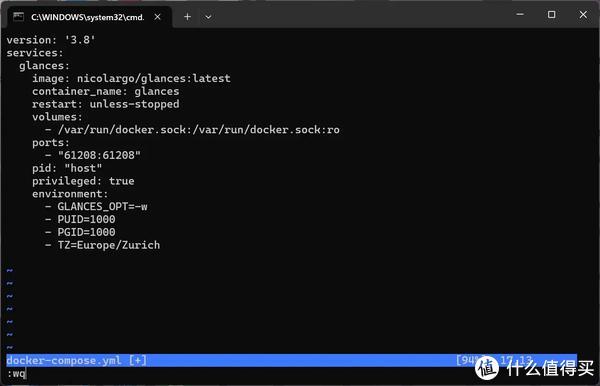Click the "TZ=Europe/Zurich" line
Screen dimensions: 600x386
[102, 245]
